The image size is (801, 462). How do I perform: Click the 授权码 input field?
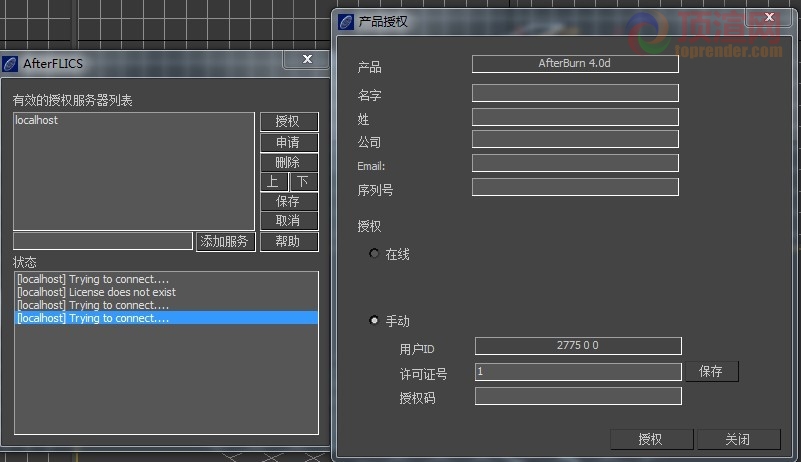point(578,396)
